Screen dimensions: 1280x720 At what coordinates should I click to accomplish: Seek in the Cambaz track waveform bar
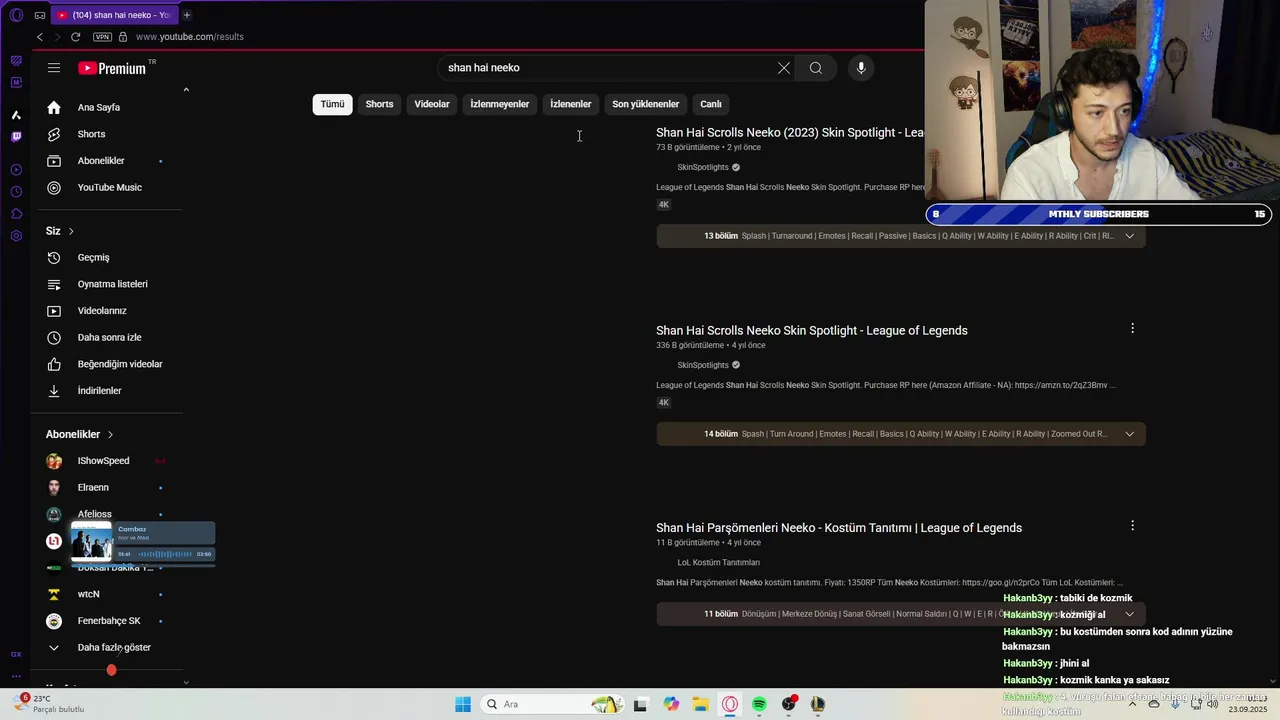pos(165,554)
